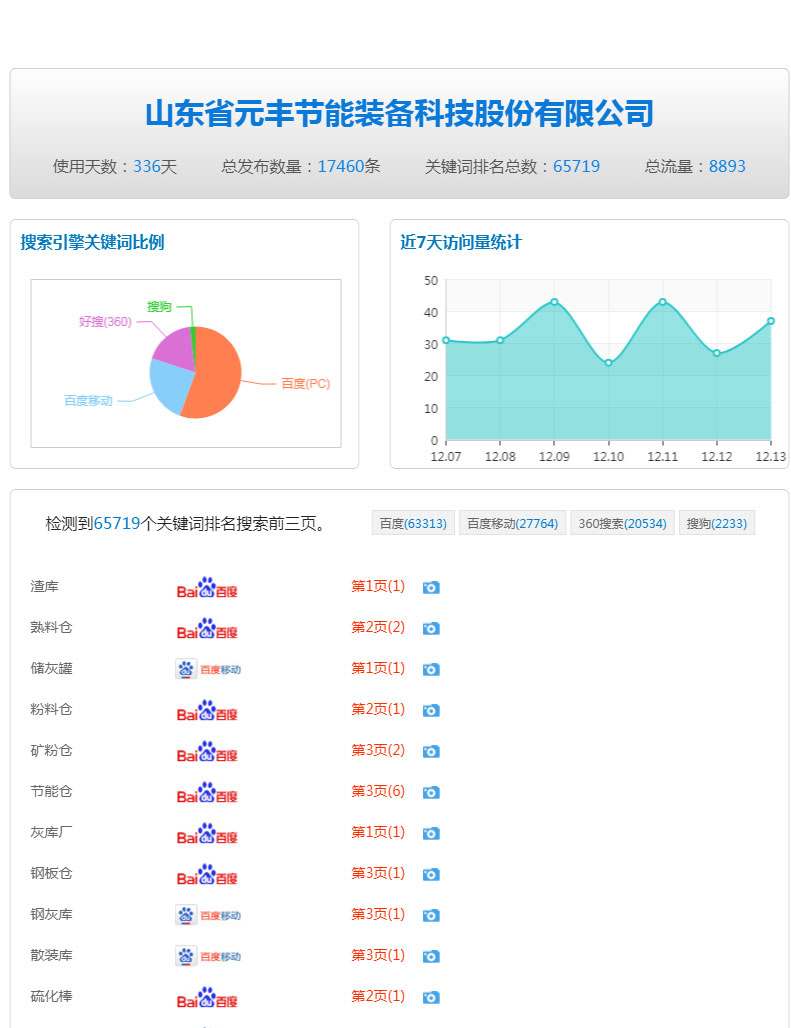The width and height of the screenshot is (791, 1028).
Task: Click 第3页(6) ranking link for 节能仓
Action: [x=378, y=791]
